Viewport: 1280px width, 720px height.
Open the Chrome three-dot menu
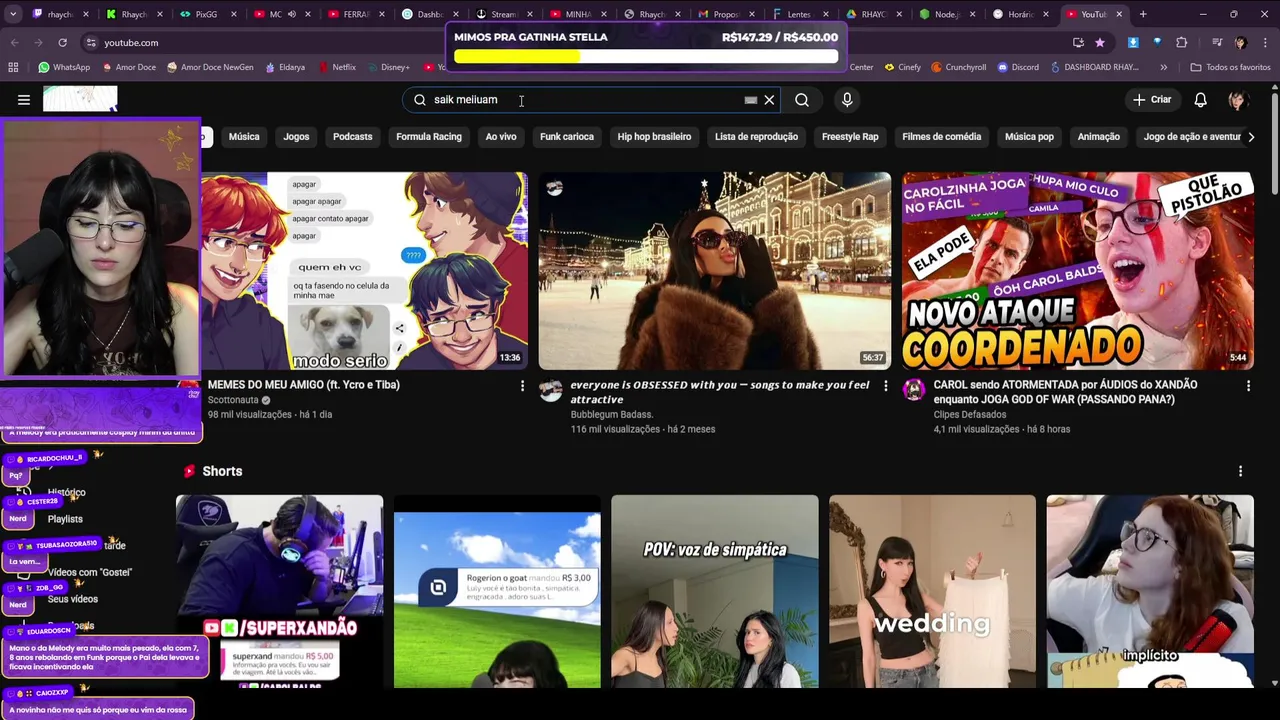[x=1264, y=43]
